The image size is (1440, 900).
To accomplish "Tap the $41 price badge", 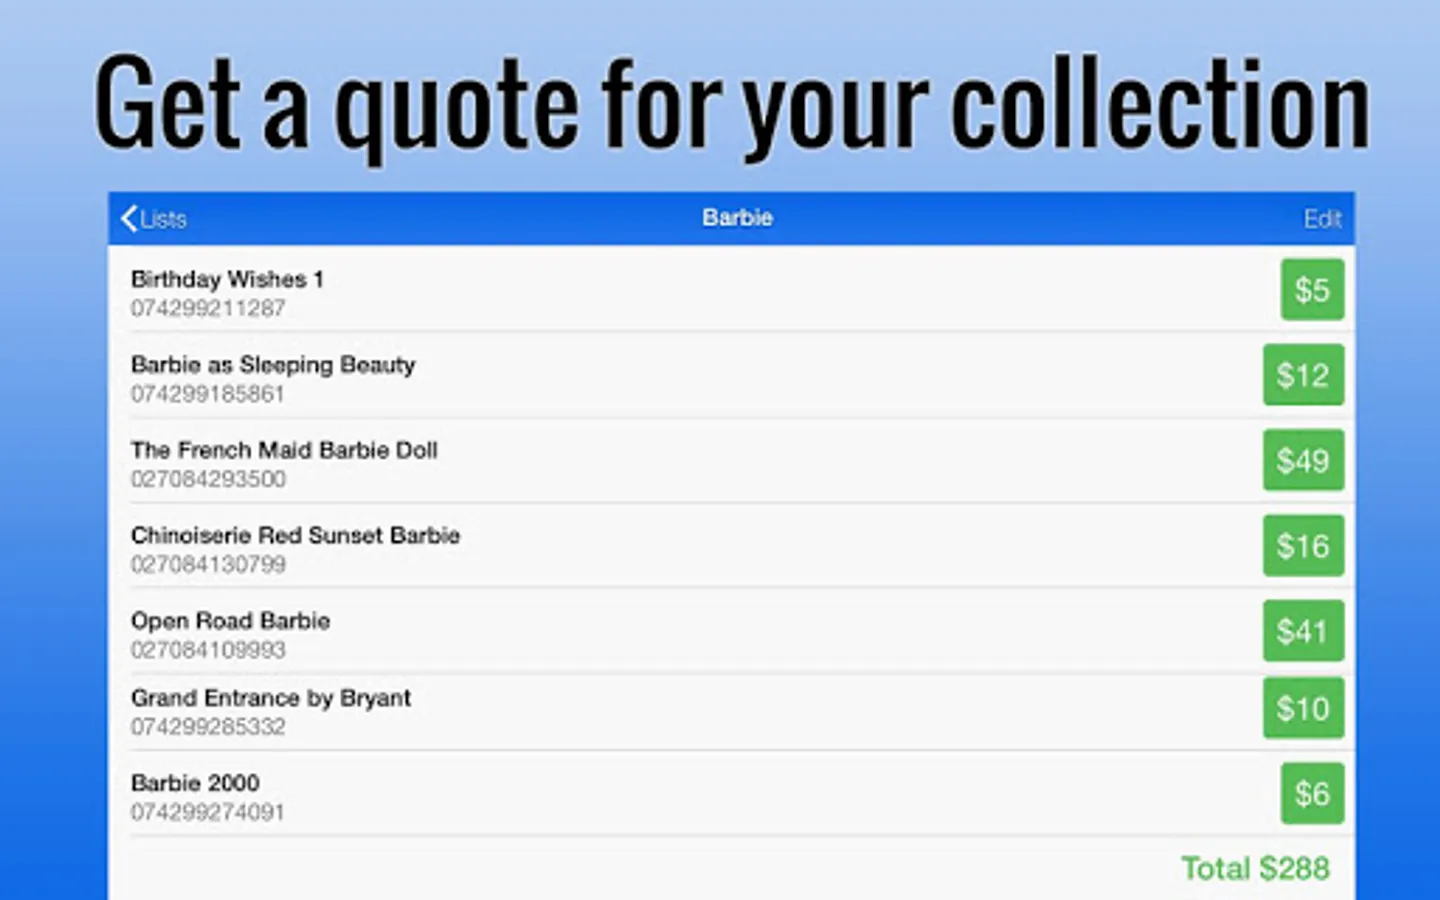I will tap(1302, 631).
